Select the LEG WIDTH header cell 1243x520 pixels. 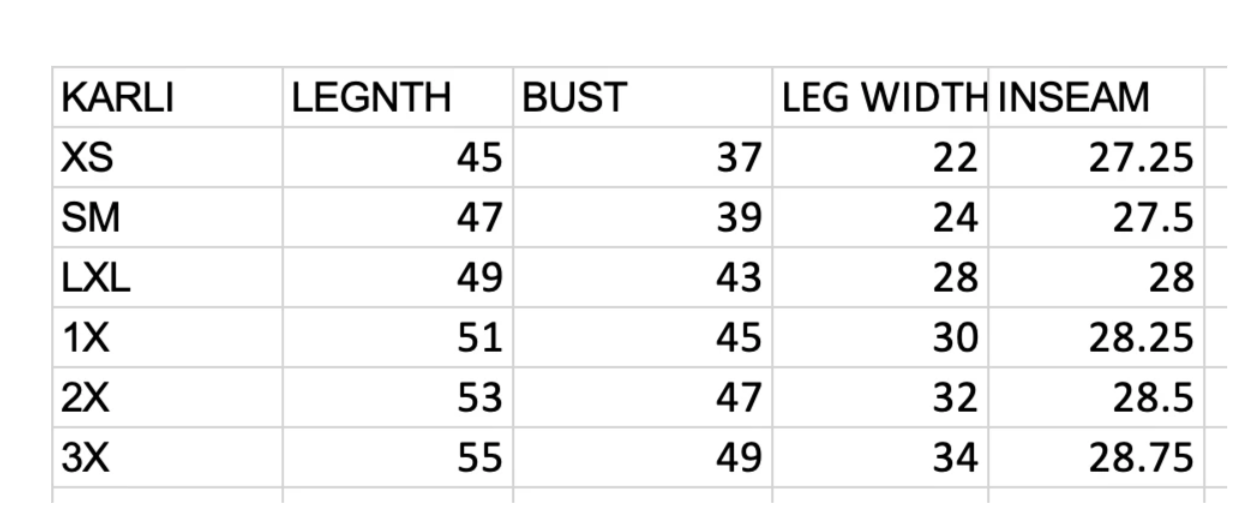(x=881, y=97)
